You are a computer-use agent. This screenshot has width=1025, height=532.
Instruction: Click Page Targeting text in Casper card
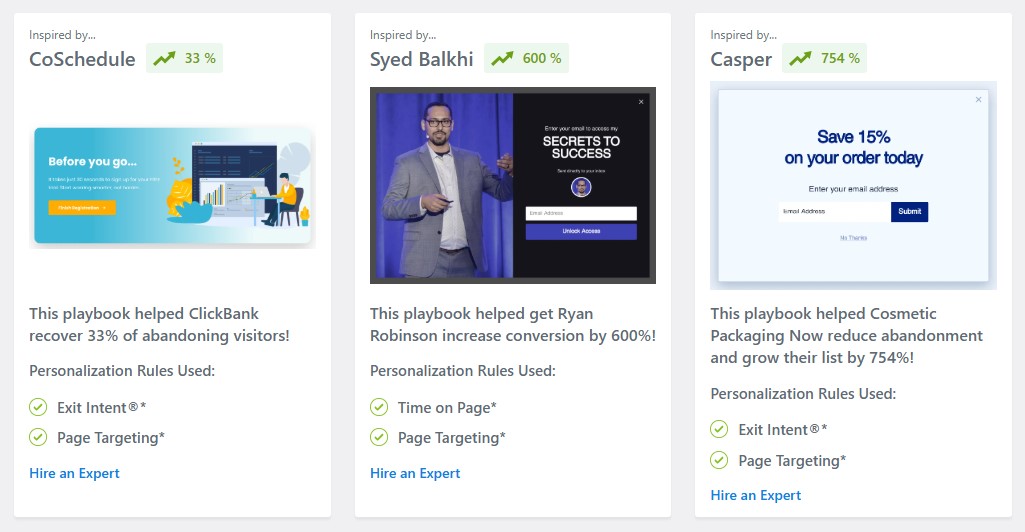coord(792,461)
